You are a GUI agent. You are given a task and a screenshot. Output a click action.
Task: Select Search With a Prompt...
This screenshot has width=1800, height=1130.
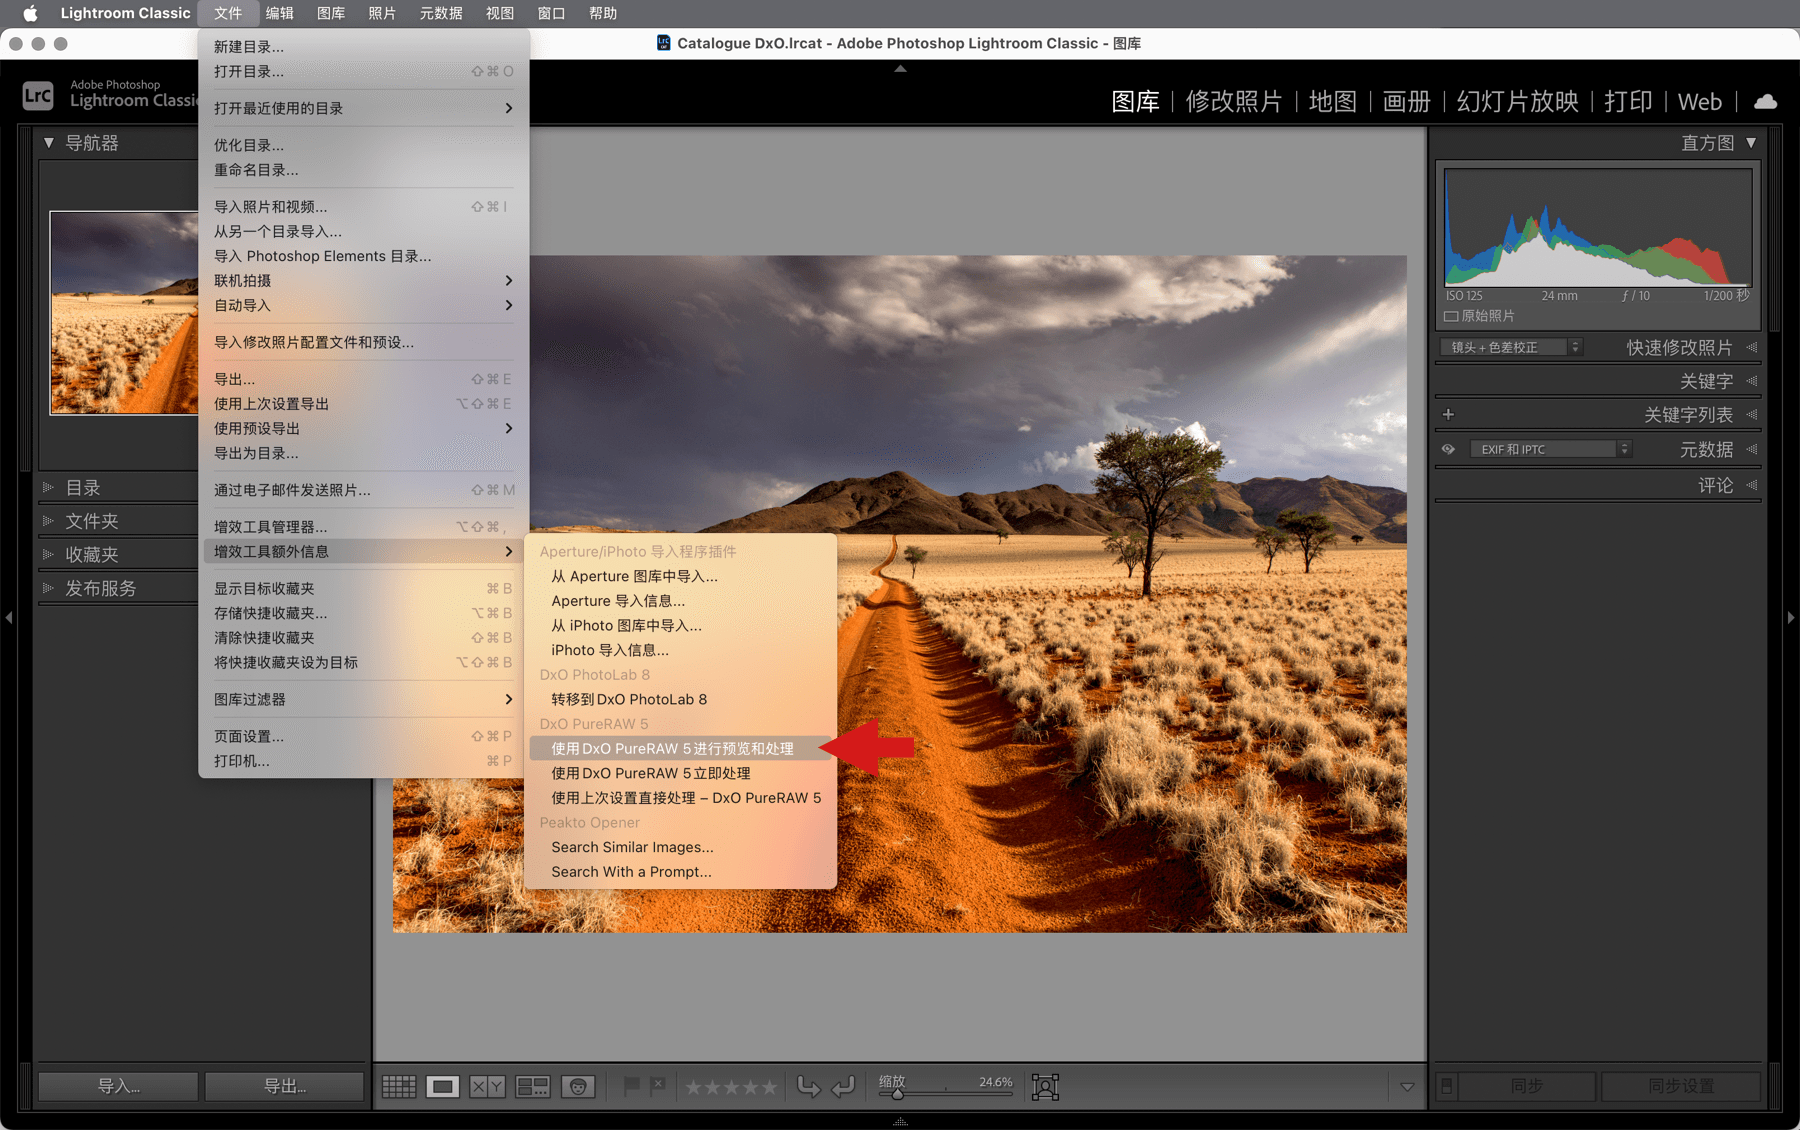point(678,872)
